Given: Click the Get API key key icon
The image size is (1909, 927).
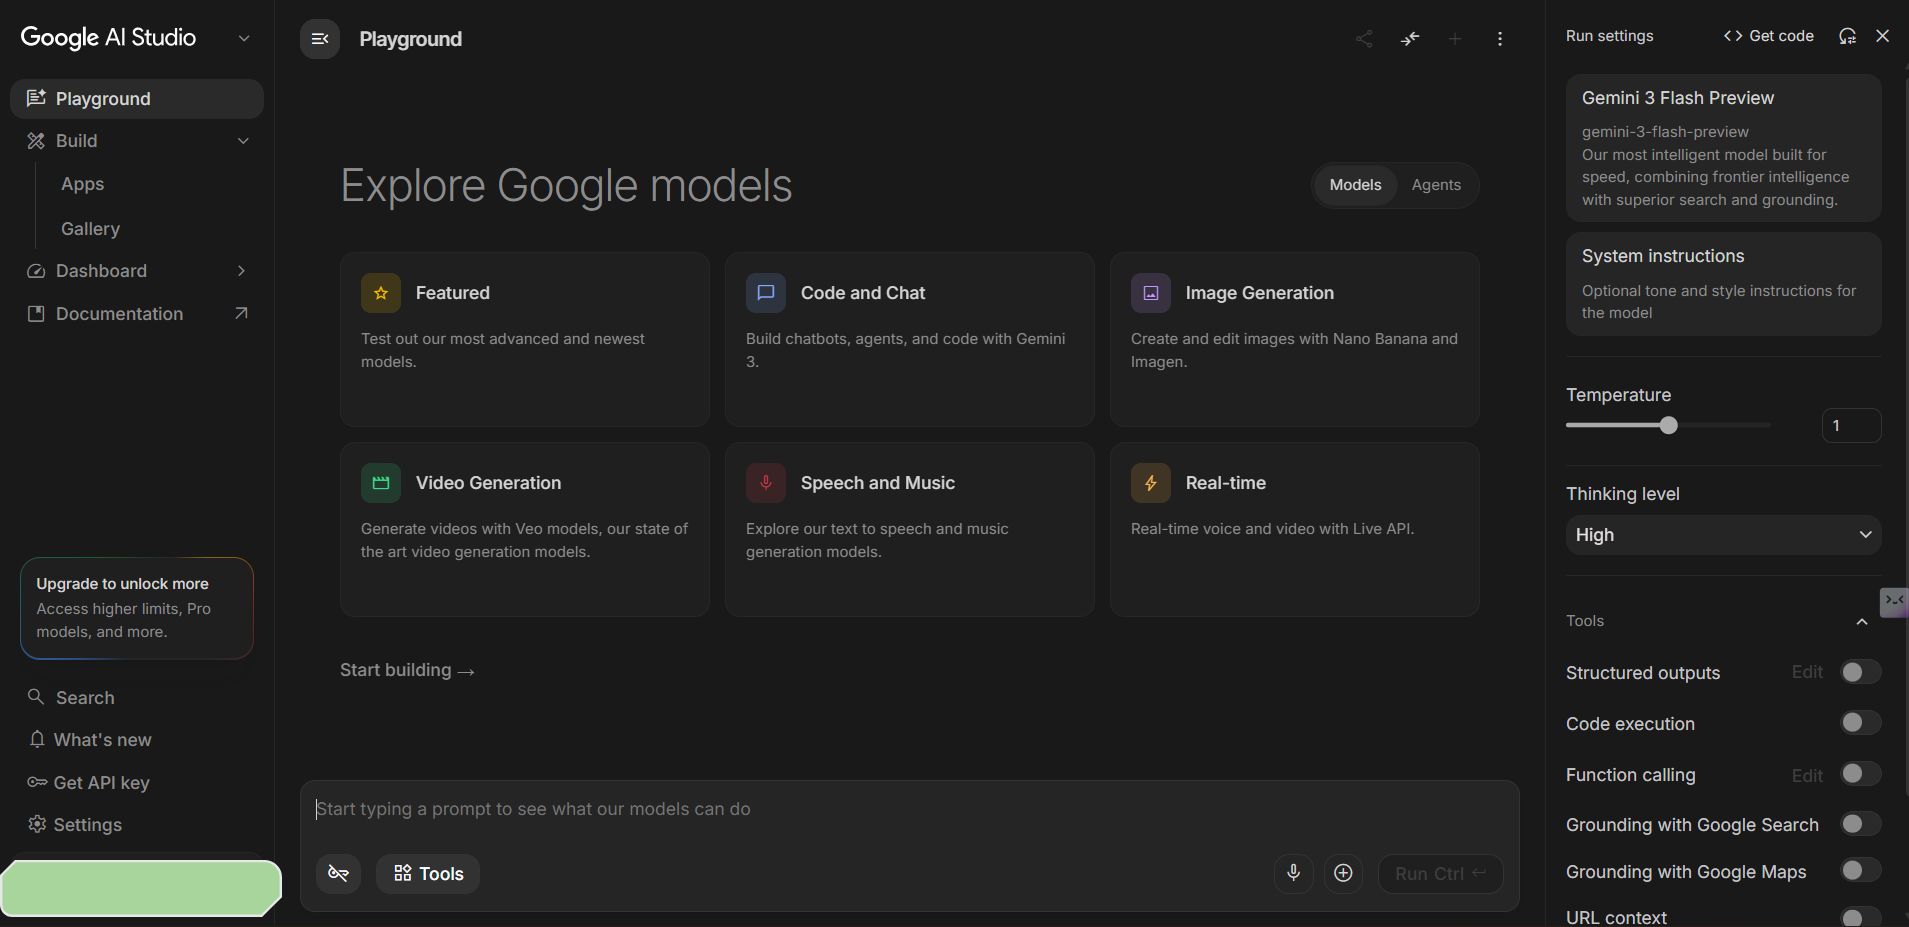Looking at the screenshot, I should 37,782.
